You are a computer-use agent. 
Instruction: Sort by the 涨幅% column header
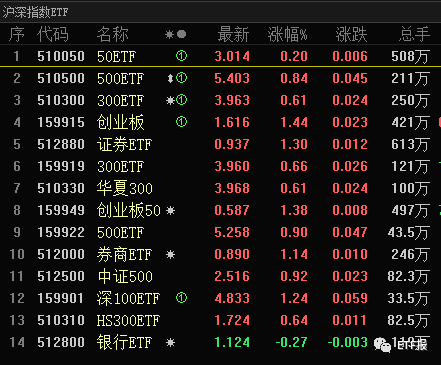pyautogui.click(x=287, y=34)
